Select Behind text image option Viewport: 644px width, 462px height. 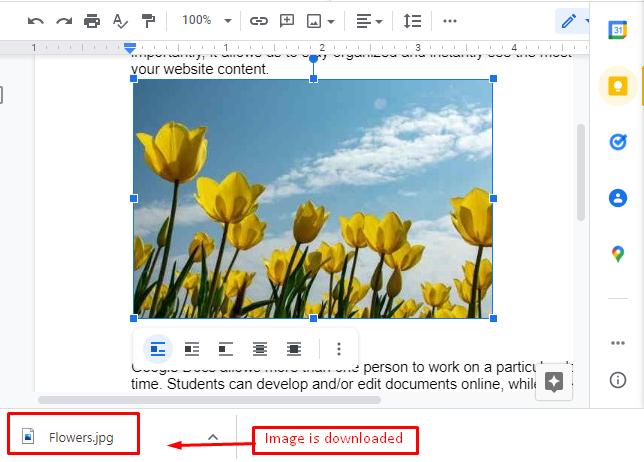pos(260,349)
